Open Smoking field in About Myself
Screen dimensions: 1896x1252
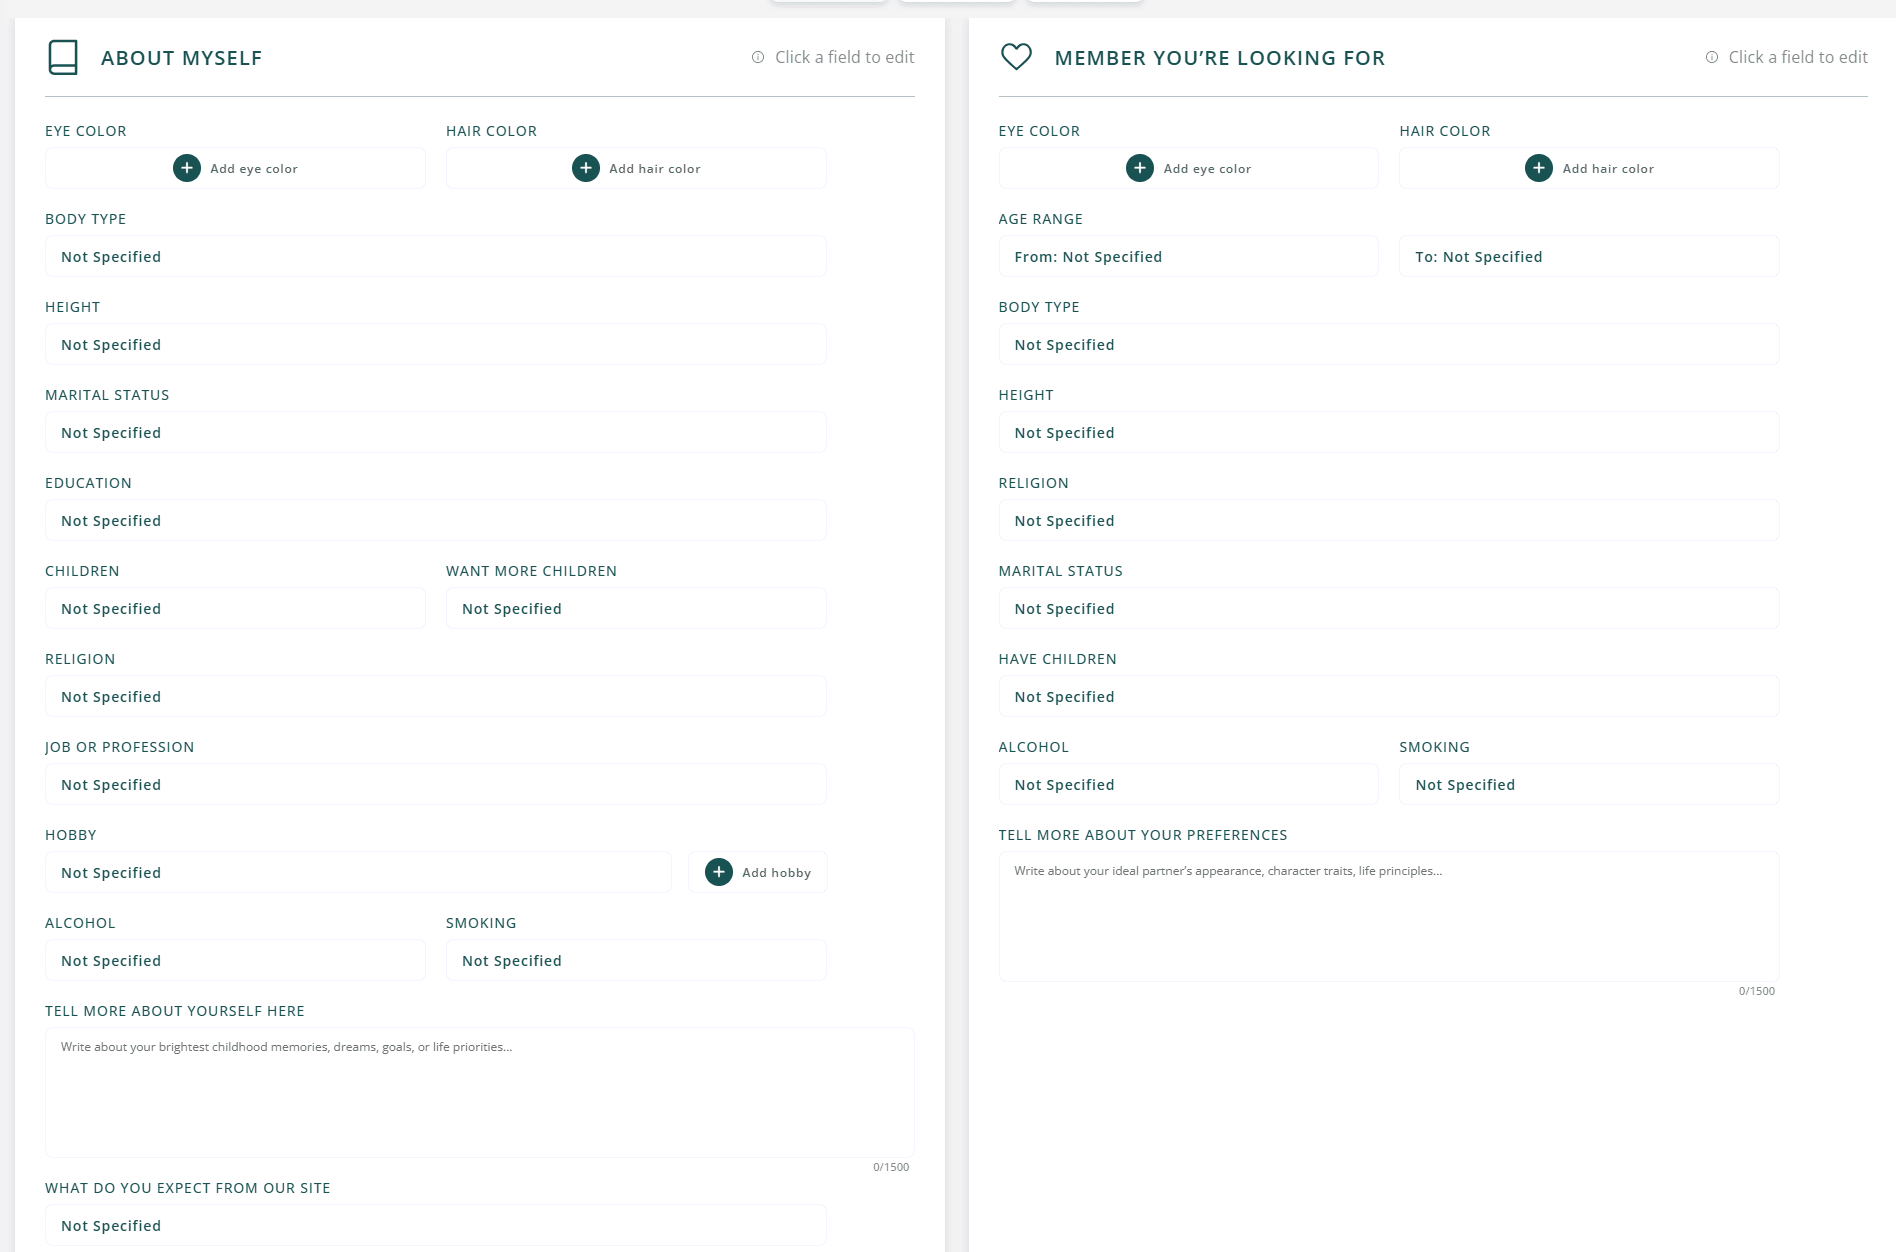tap(636, 960)
